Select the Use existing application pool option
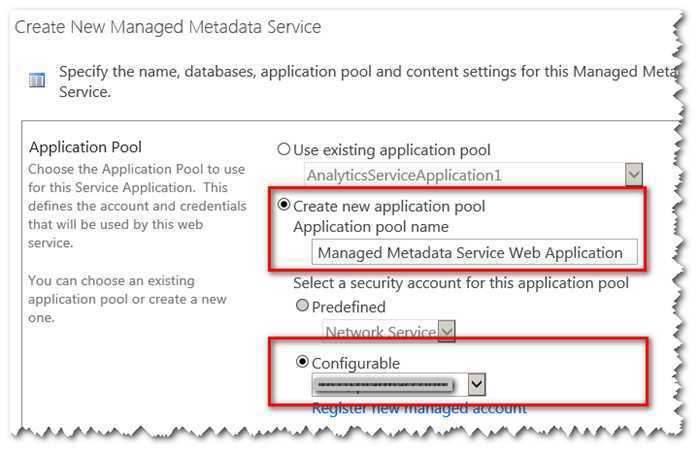This screenshot has width=700, height=453. pos(284,150)
